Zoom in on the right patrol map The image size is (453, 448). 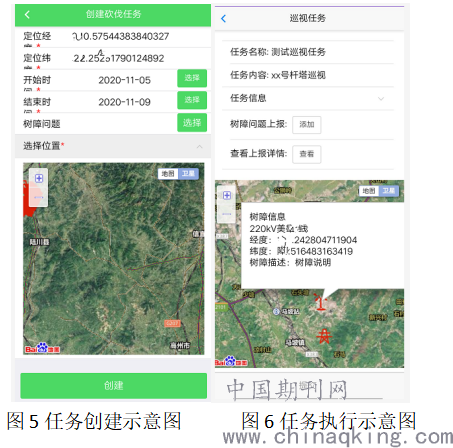point(227,195)
